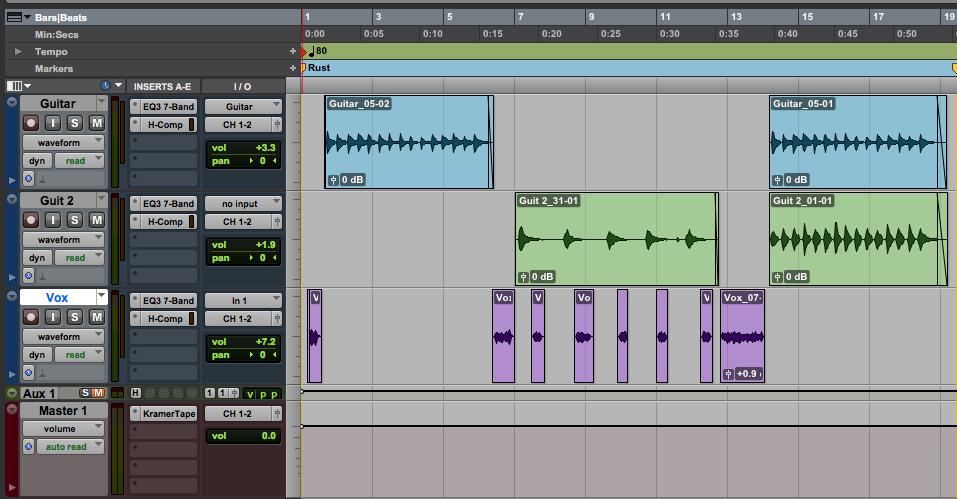The width and height of the screenshot is (957, 499).
Task: Open edit window view selector icon
Action: click(x=18, y=86)
